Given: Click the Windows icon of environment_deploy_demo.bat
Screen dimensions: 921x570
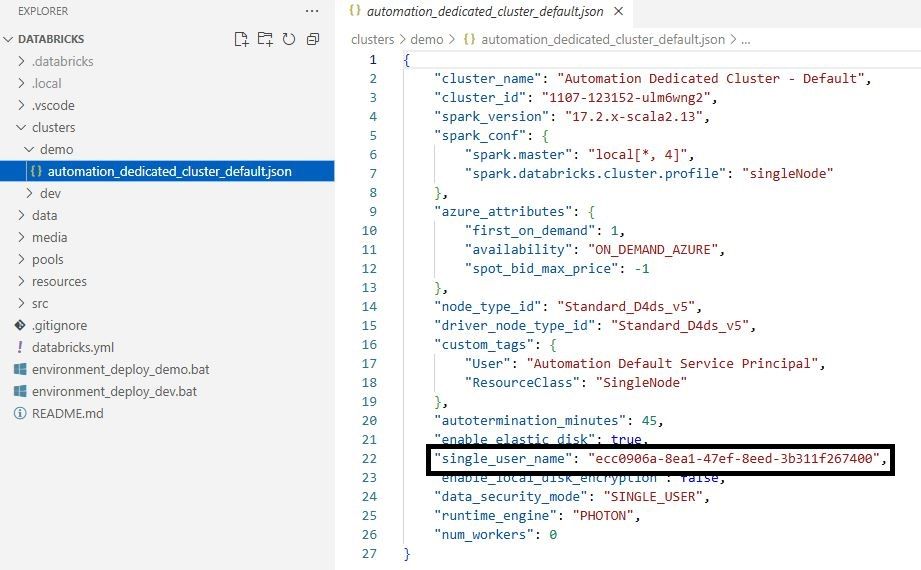Looking at the screenshot, I should 20,369.
